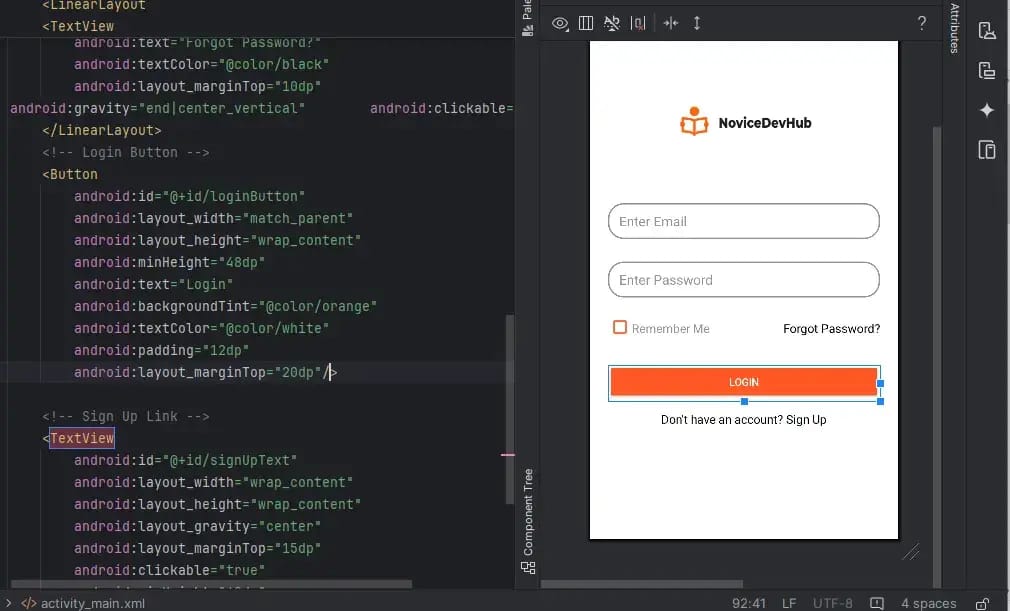Open the UTF-8 encoding selector
1010x611 pixels.
(x=833, y=603)
